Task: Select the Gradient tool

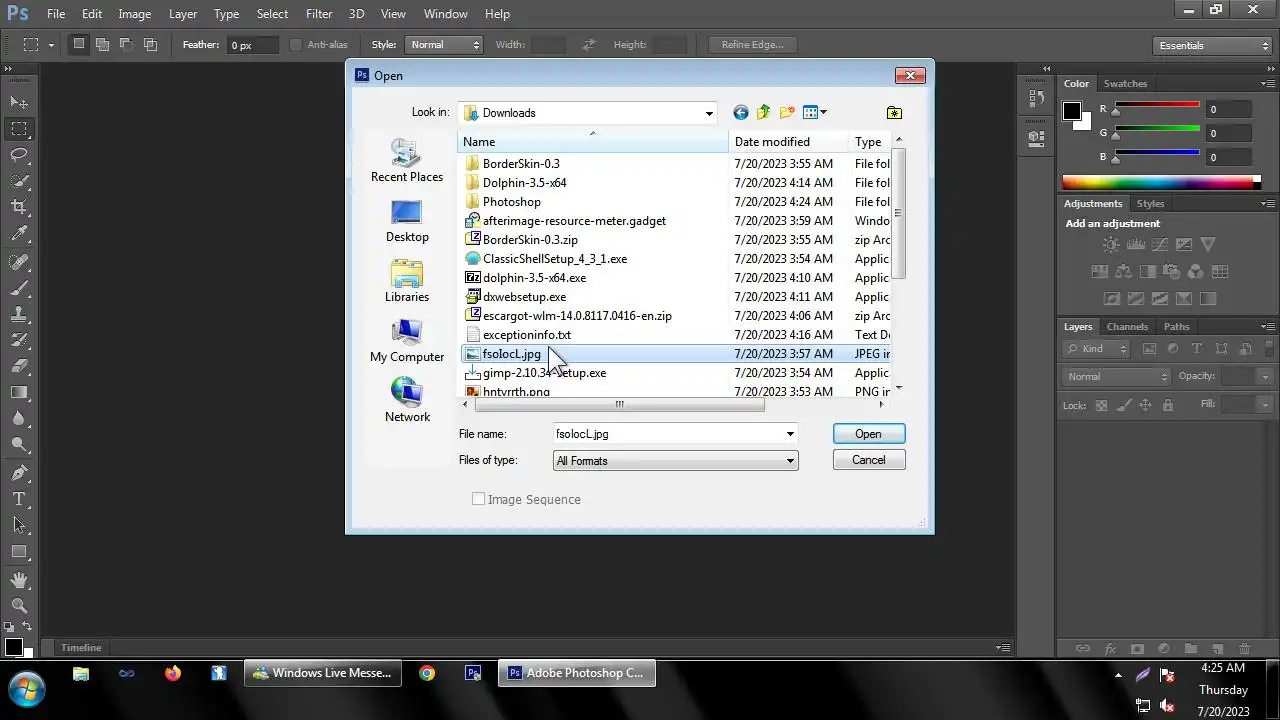Action: (x=19, y=392)
